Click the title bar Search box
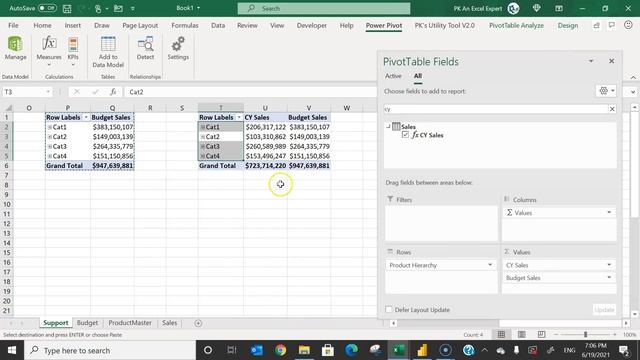This screenshot has height=360, width=640. [x=324, y=8]
